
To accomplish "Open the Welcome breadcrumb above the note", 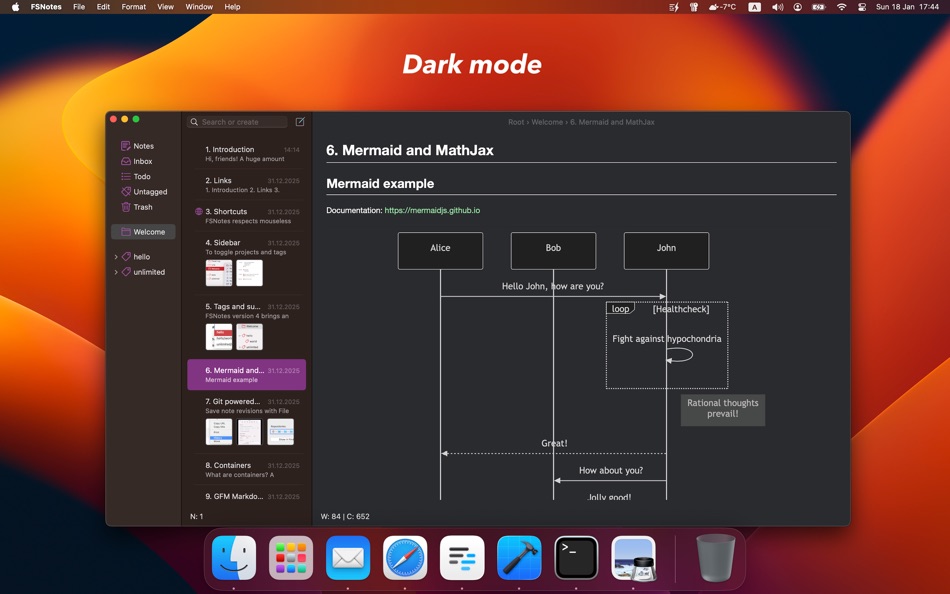I will [546, 121].
